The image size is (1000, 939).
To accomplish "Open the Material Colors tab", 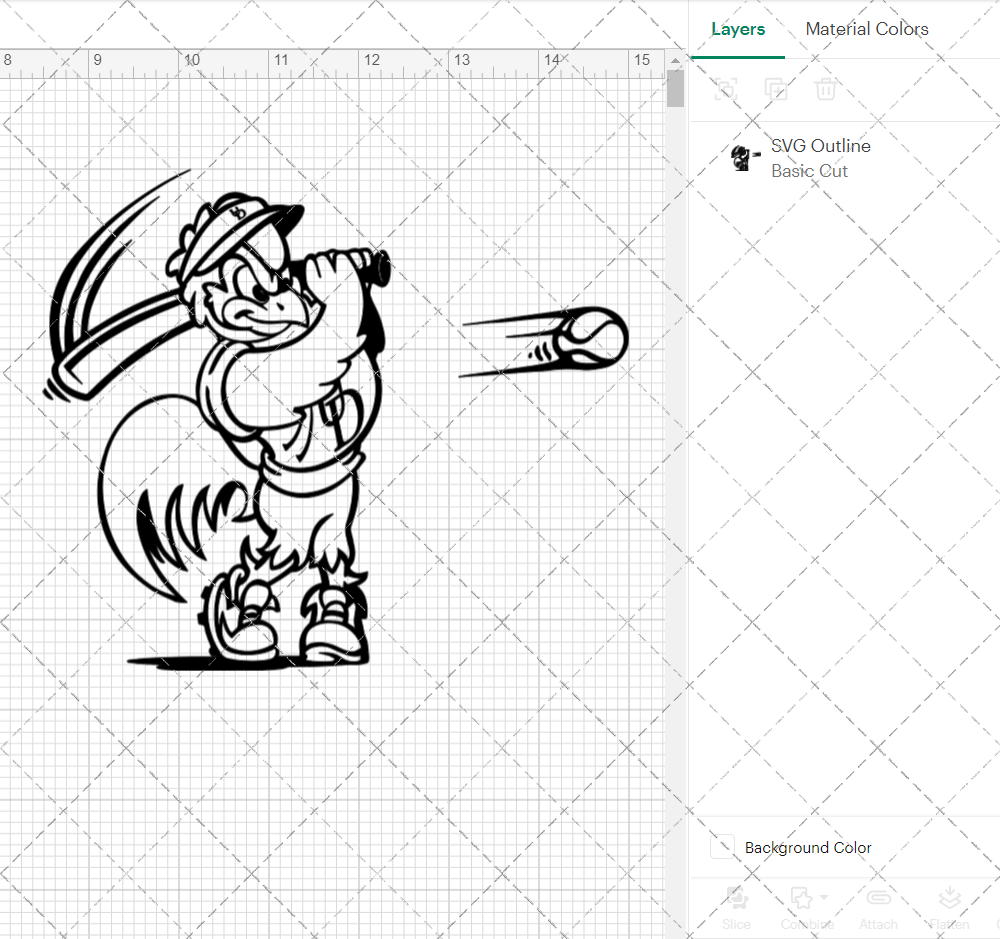I will coord(867,29).
